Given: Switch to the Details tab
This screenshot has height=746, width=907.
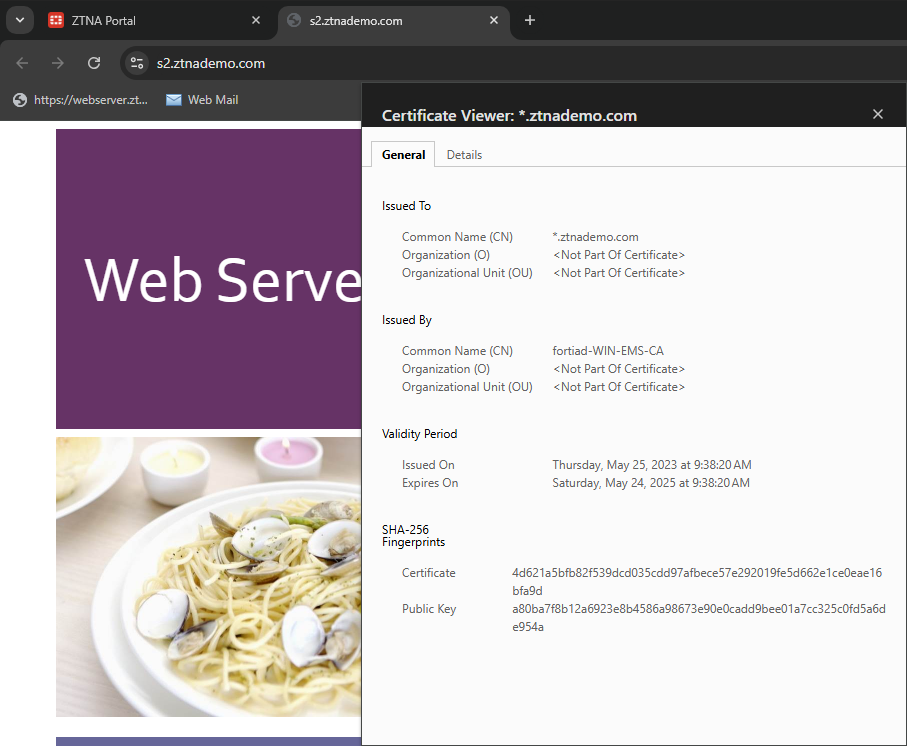Looking at the screenshot, I should click(x=464, y=154).
